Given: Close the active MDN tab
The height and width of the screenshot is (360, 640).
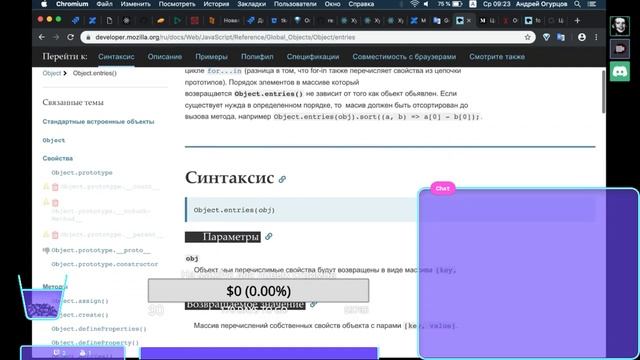Looking at the screenshot, I should point(469,20).
